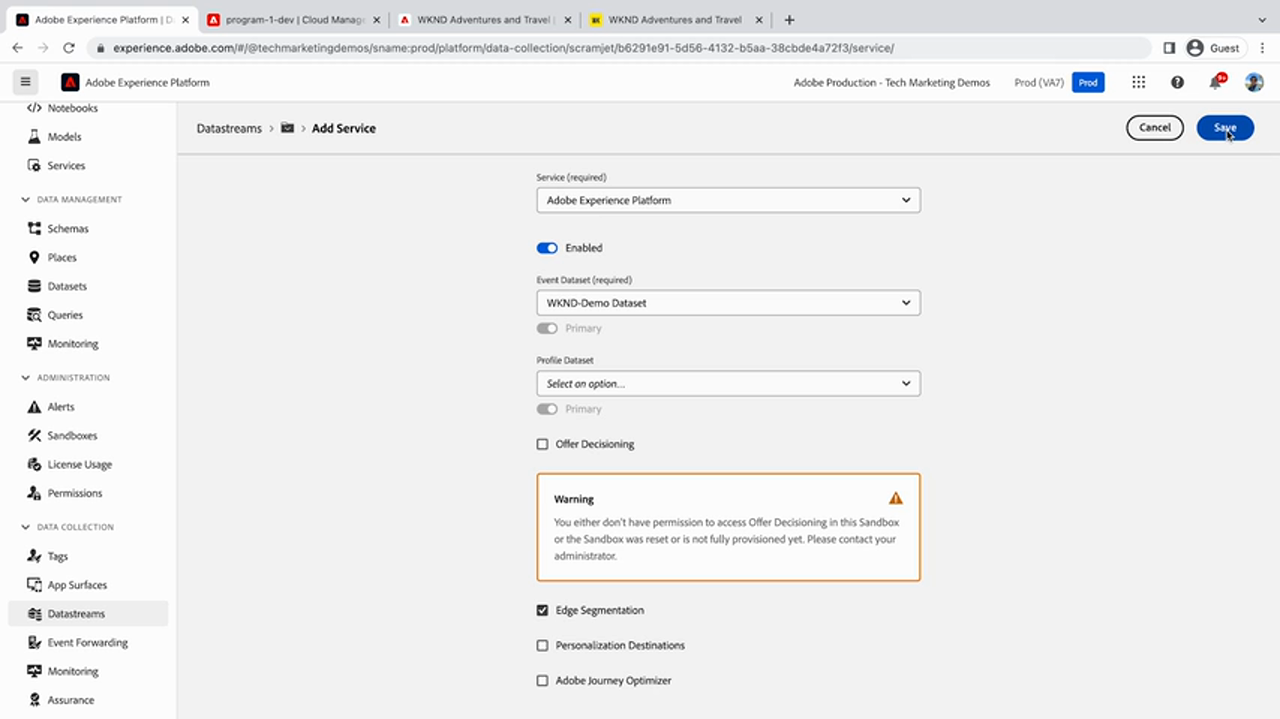The height and width of the screenshot is (719, 1280).
Task: Click the Alerts triangle icon
Action: coord(34,407)
